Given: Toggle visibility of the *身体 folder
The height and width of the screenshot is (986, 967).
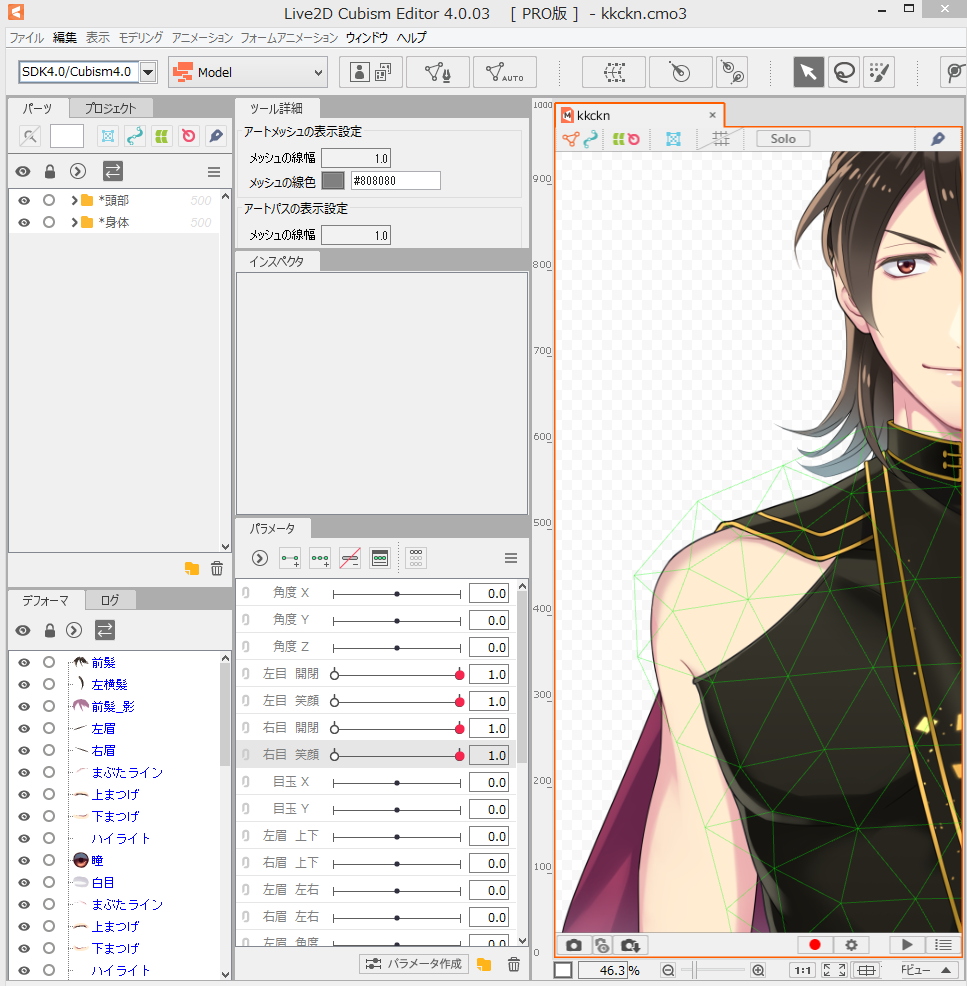Looking at the screenshot, I should [x=24, y=223].
